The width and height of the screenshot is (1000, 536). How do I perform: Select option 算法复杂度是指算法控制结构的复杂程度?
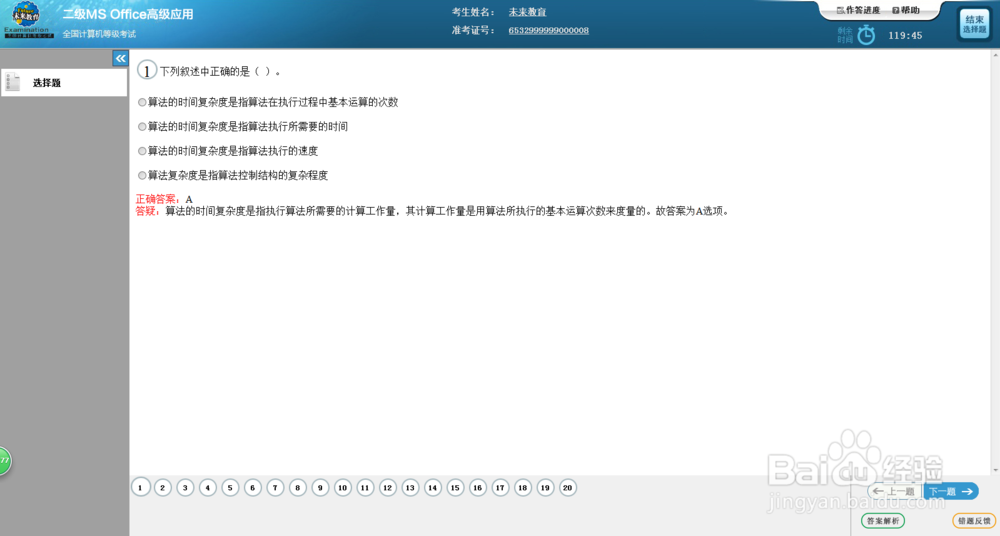click(233, 175)
